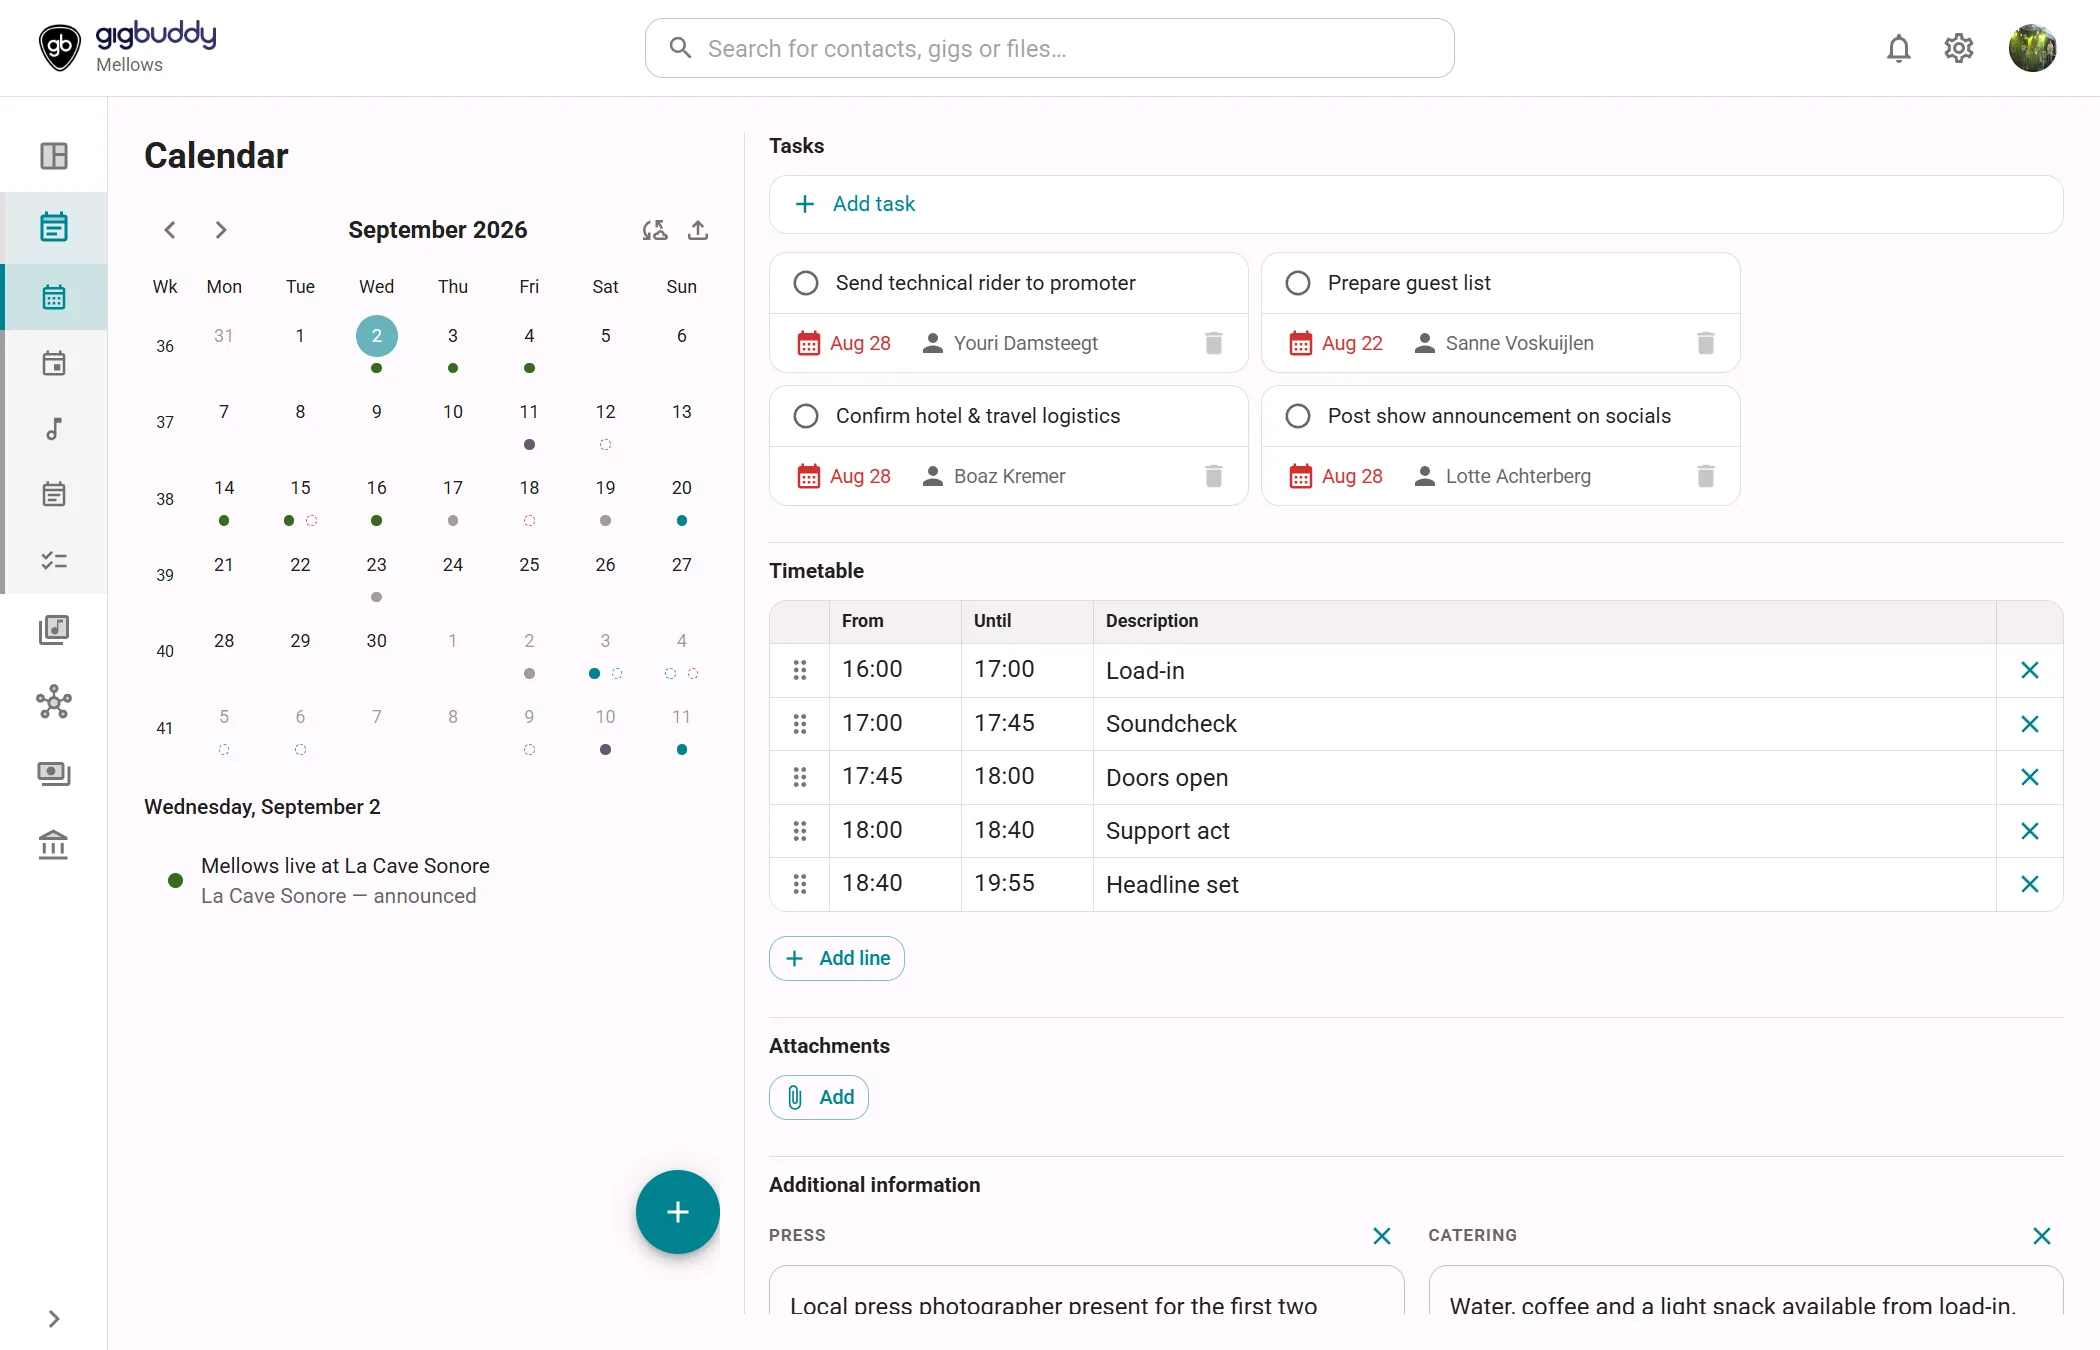Delete the Post show announcement task
Image resolution: width=2100 pixels, height=1350 pixels.
click(1706, 476)
